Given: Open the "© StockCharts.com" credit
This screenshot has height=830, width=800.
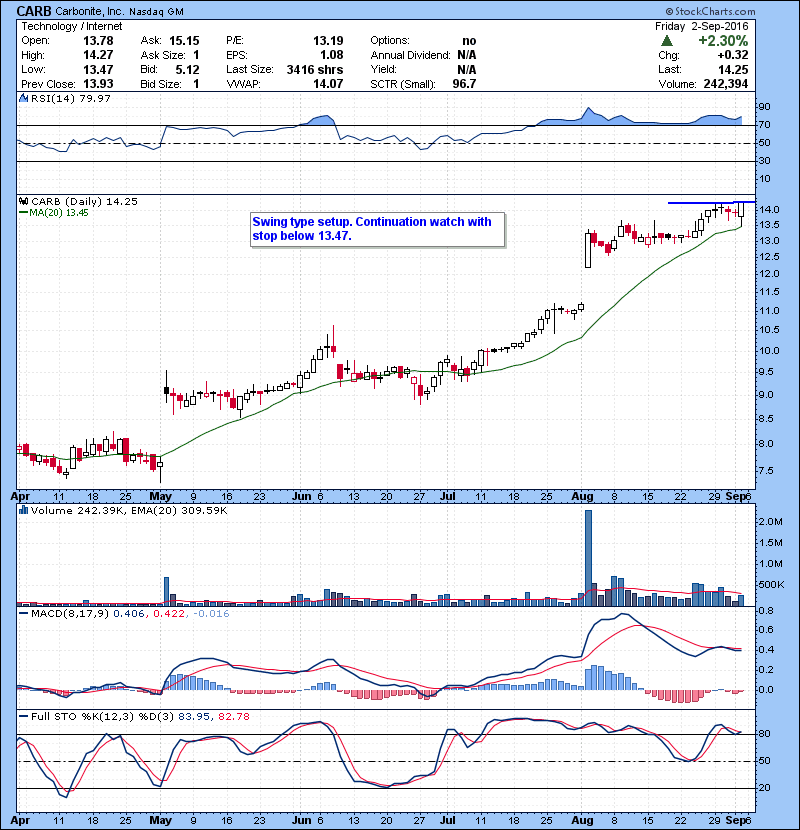Looking at the screenshot, I should click(x=710, y=11).
